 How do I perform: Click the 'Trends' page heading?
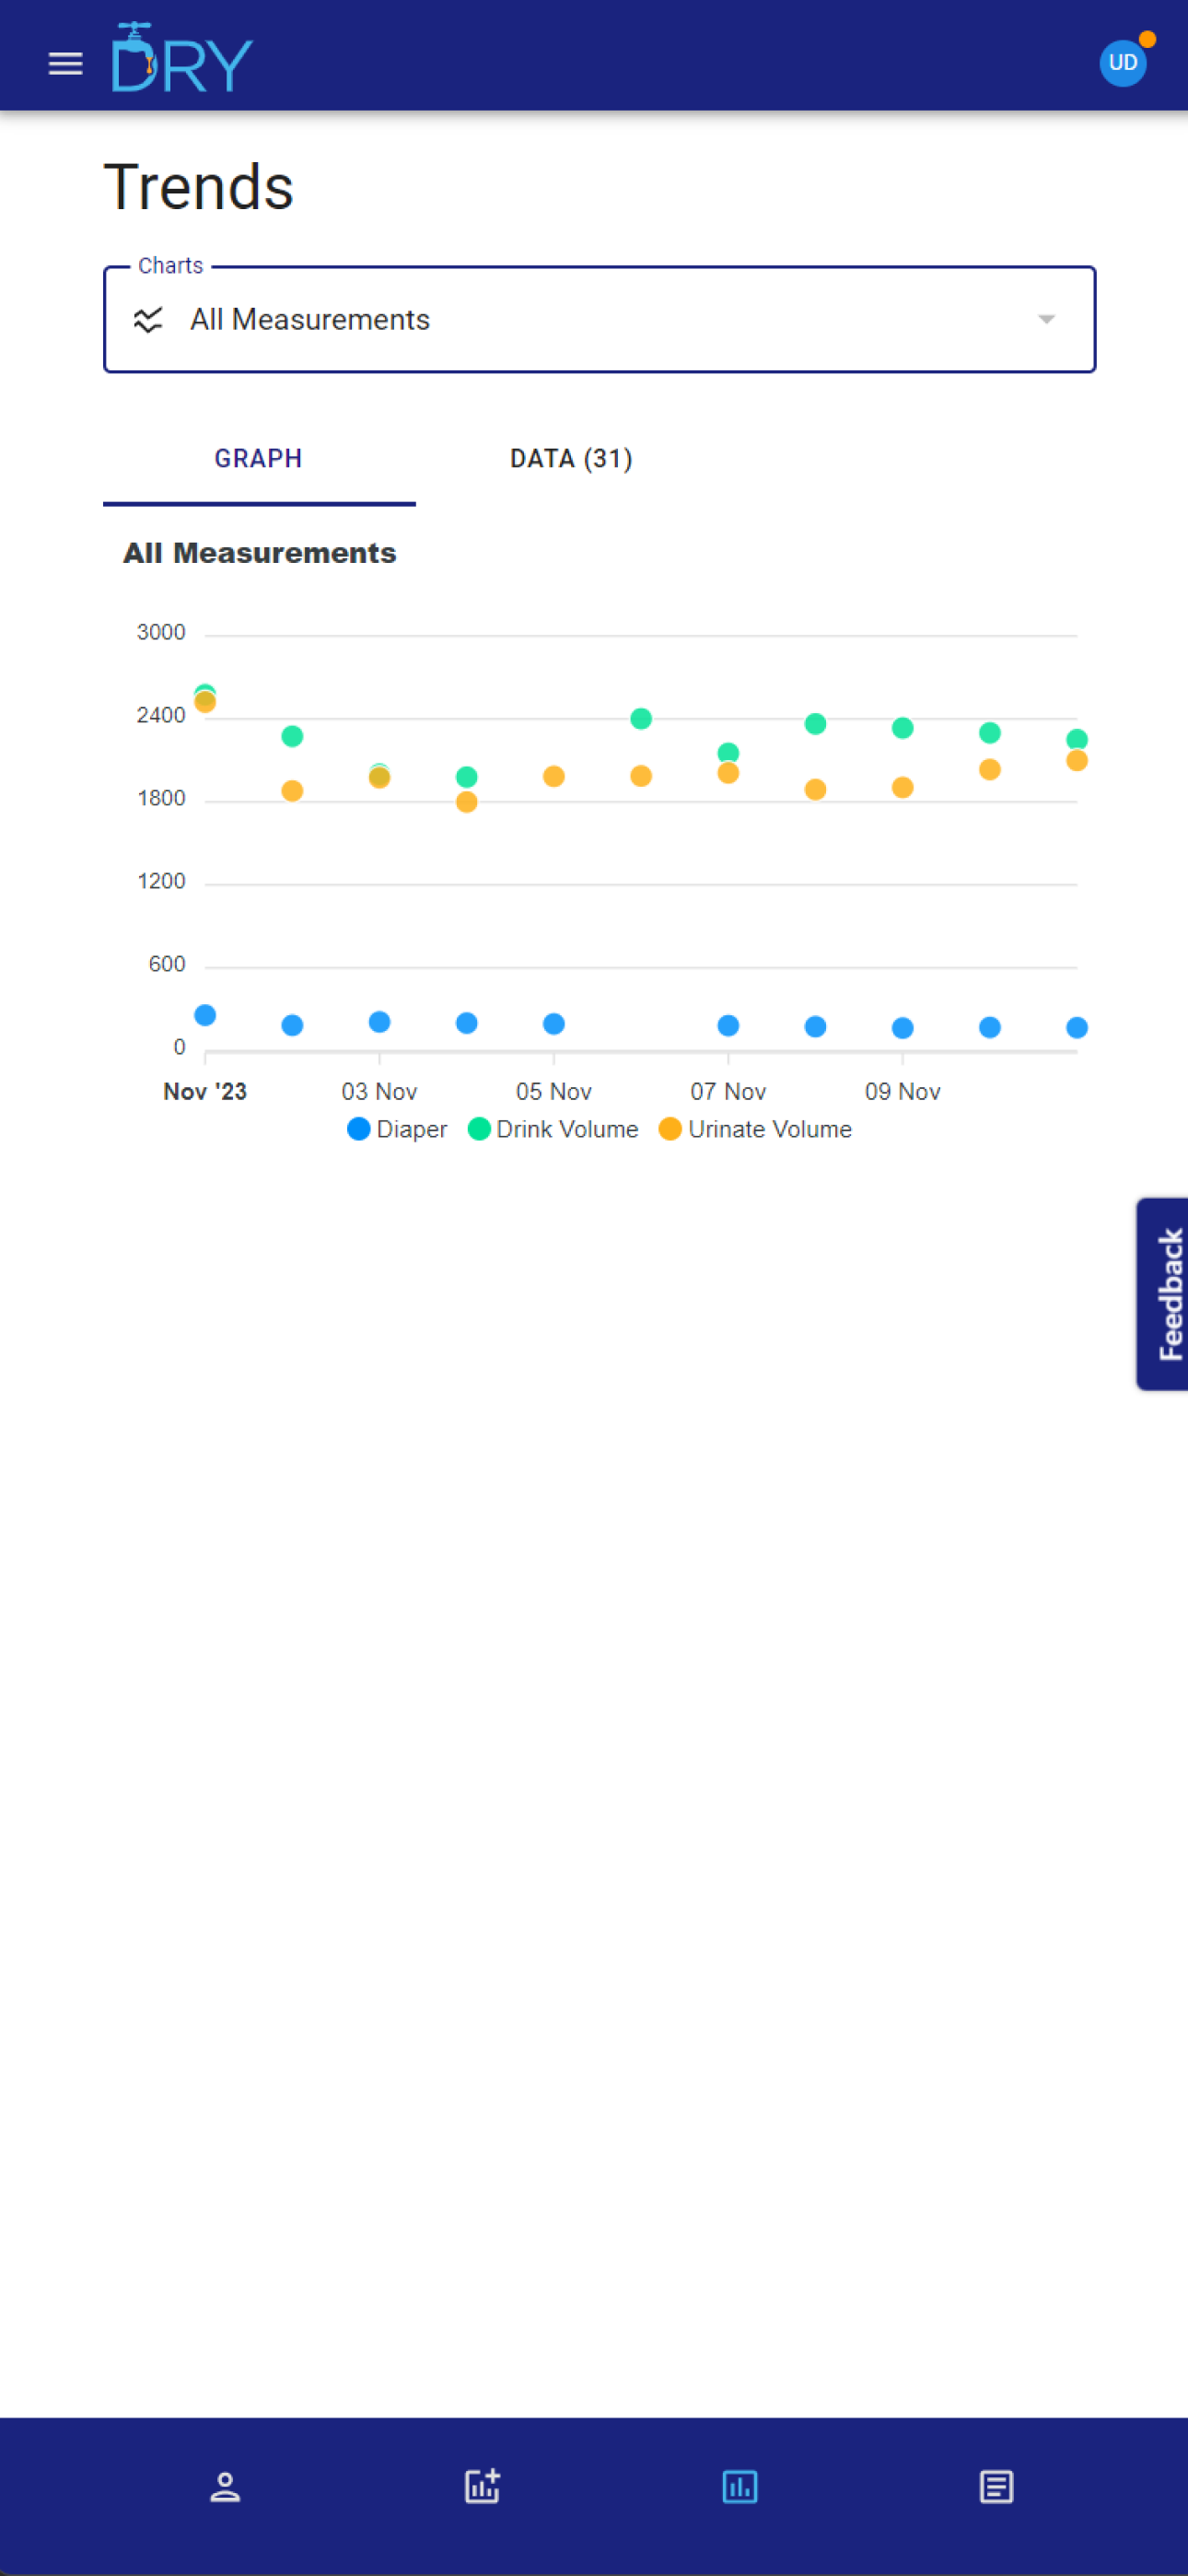(x=199, y=188)
